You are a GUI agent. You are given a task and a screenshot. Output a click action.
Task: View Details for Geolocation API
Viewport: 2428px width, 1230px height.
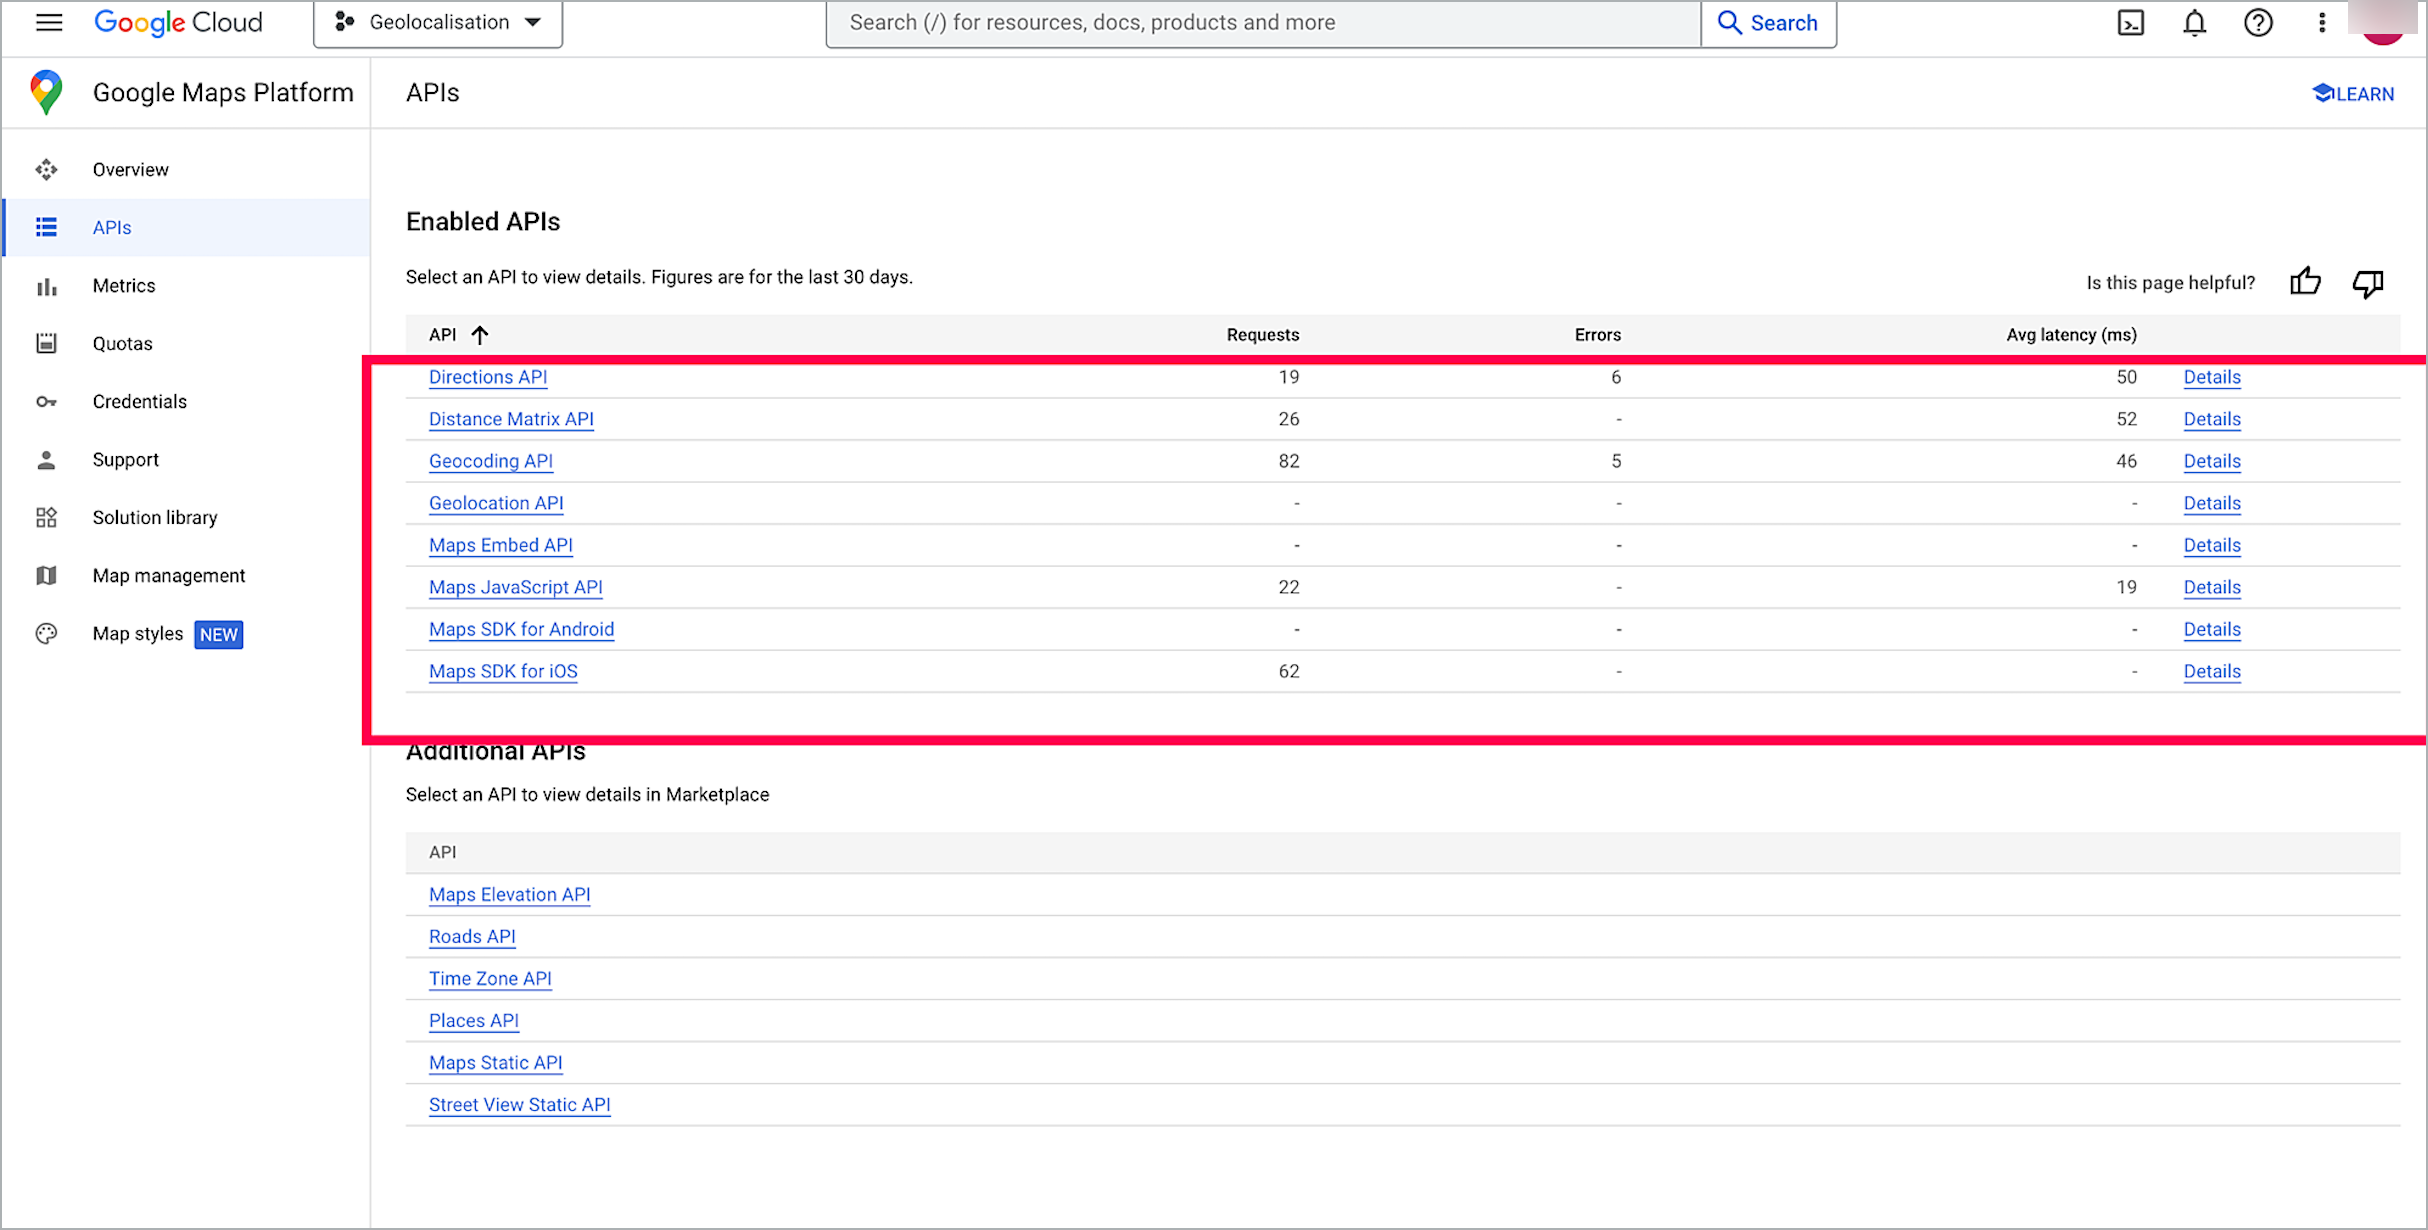tap(2212, 503)
